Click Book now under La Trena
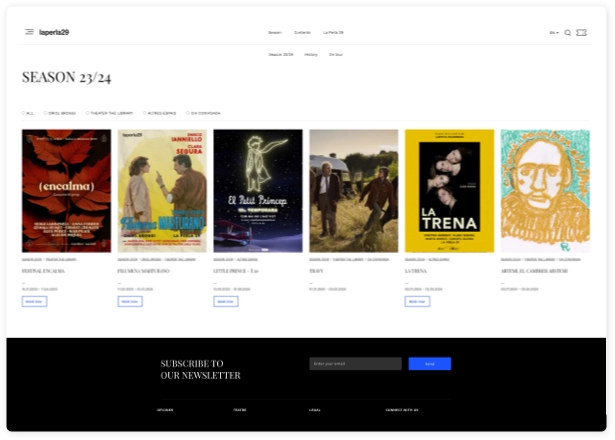Screen dimensions: 615x440 click(417, 301)
